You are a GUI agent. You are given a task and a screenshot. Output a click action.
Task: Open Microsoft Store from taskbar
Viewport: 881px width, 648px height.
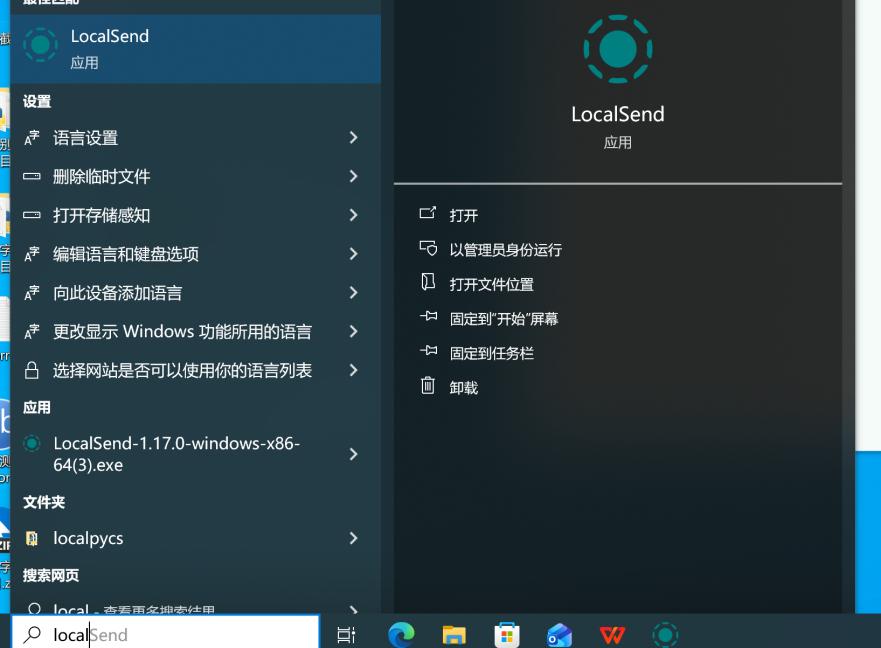(x=507, y=635)
